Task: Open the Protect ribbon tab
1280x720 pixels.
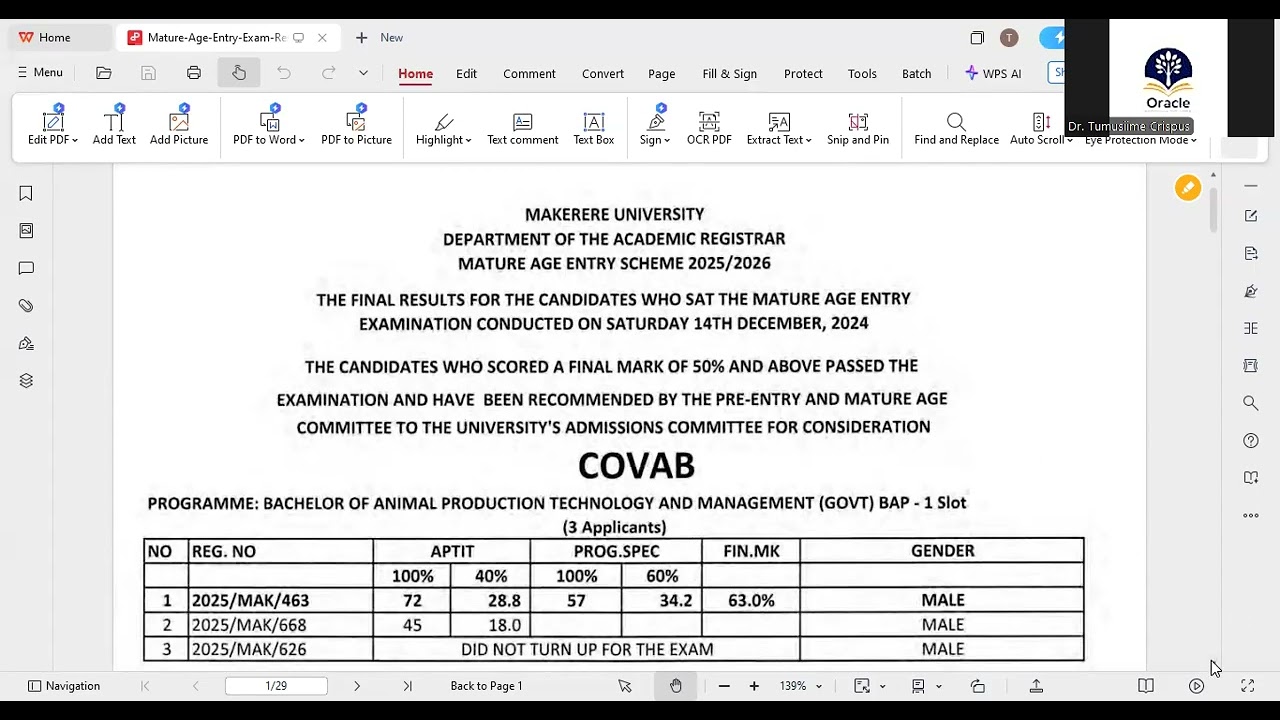Action: [803, 74]
